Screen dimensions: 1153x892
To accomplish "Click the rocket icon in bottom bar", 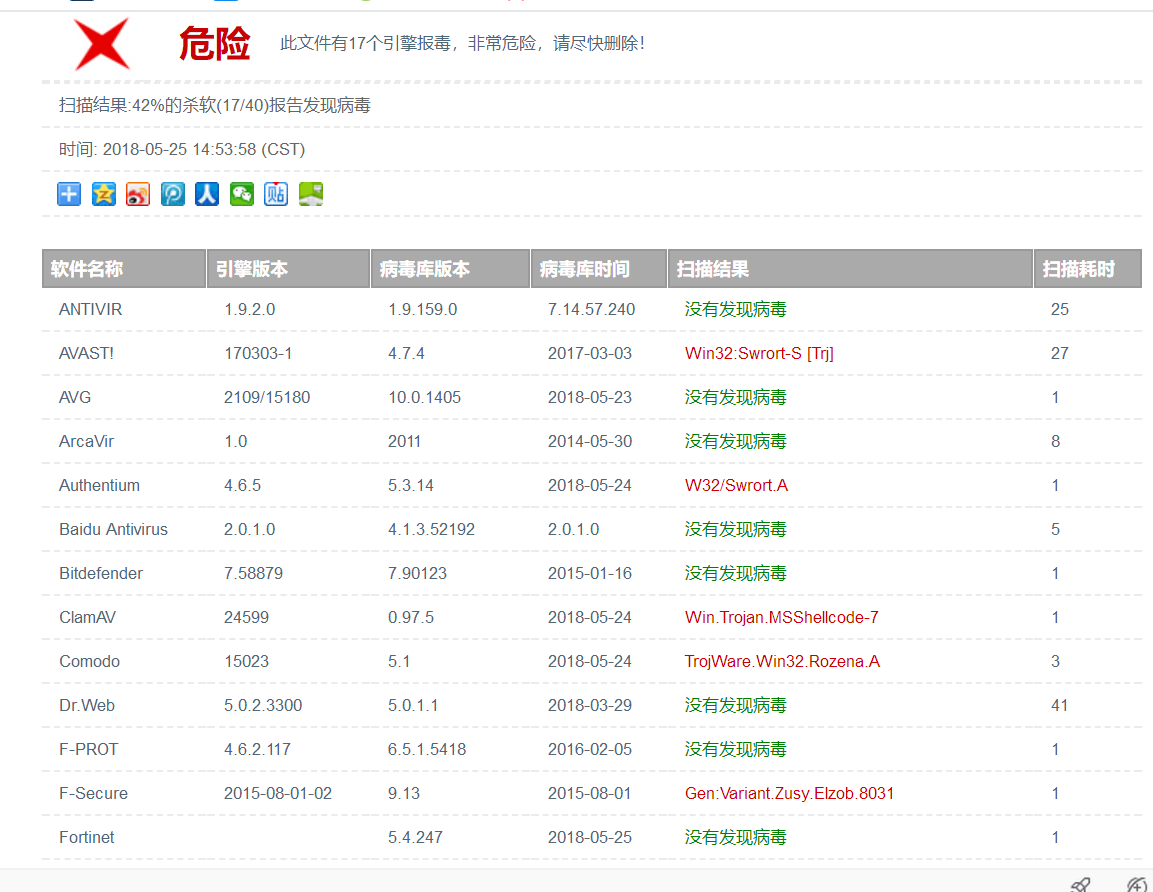I will [x=1080, y=884].
